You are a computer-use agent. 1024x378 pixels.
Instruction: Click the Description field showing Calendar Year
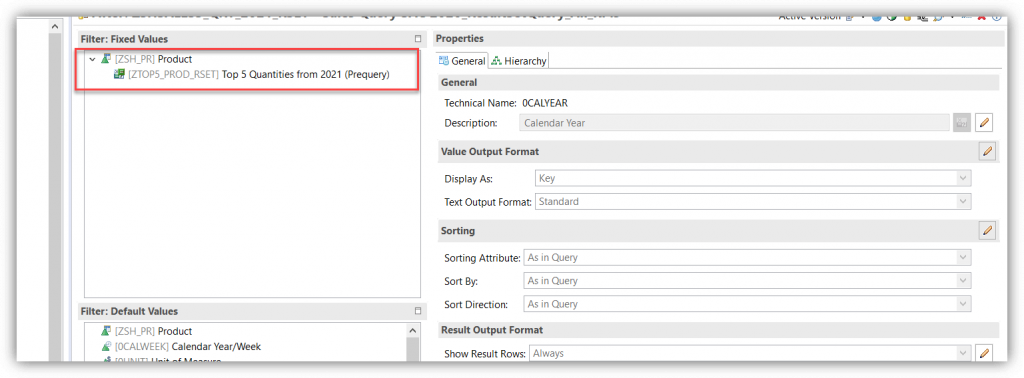click(735, 122)
